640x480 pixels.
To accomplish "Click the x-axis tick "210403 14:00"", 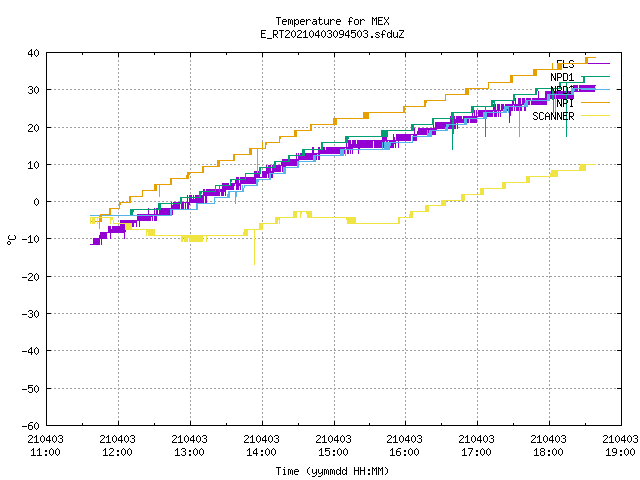I will coord(262,446).
